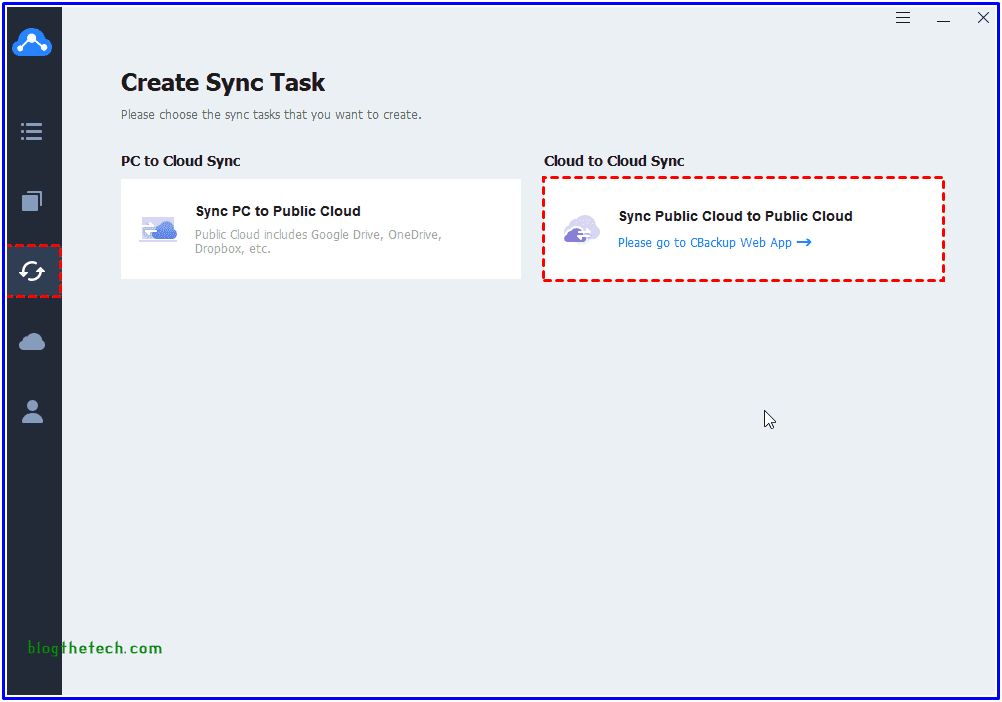The height and width of the screenshot is (702, 1002).
Task: Click the cloud-to-cloud sync card icon
Action: click(581, 230)
